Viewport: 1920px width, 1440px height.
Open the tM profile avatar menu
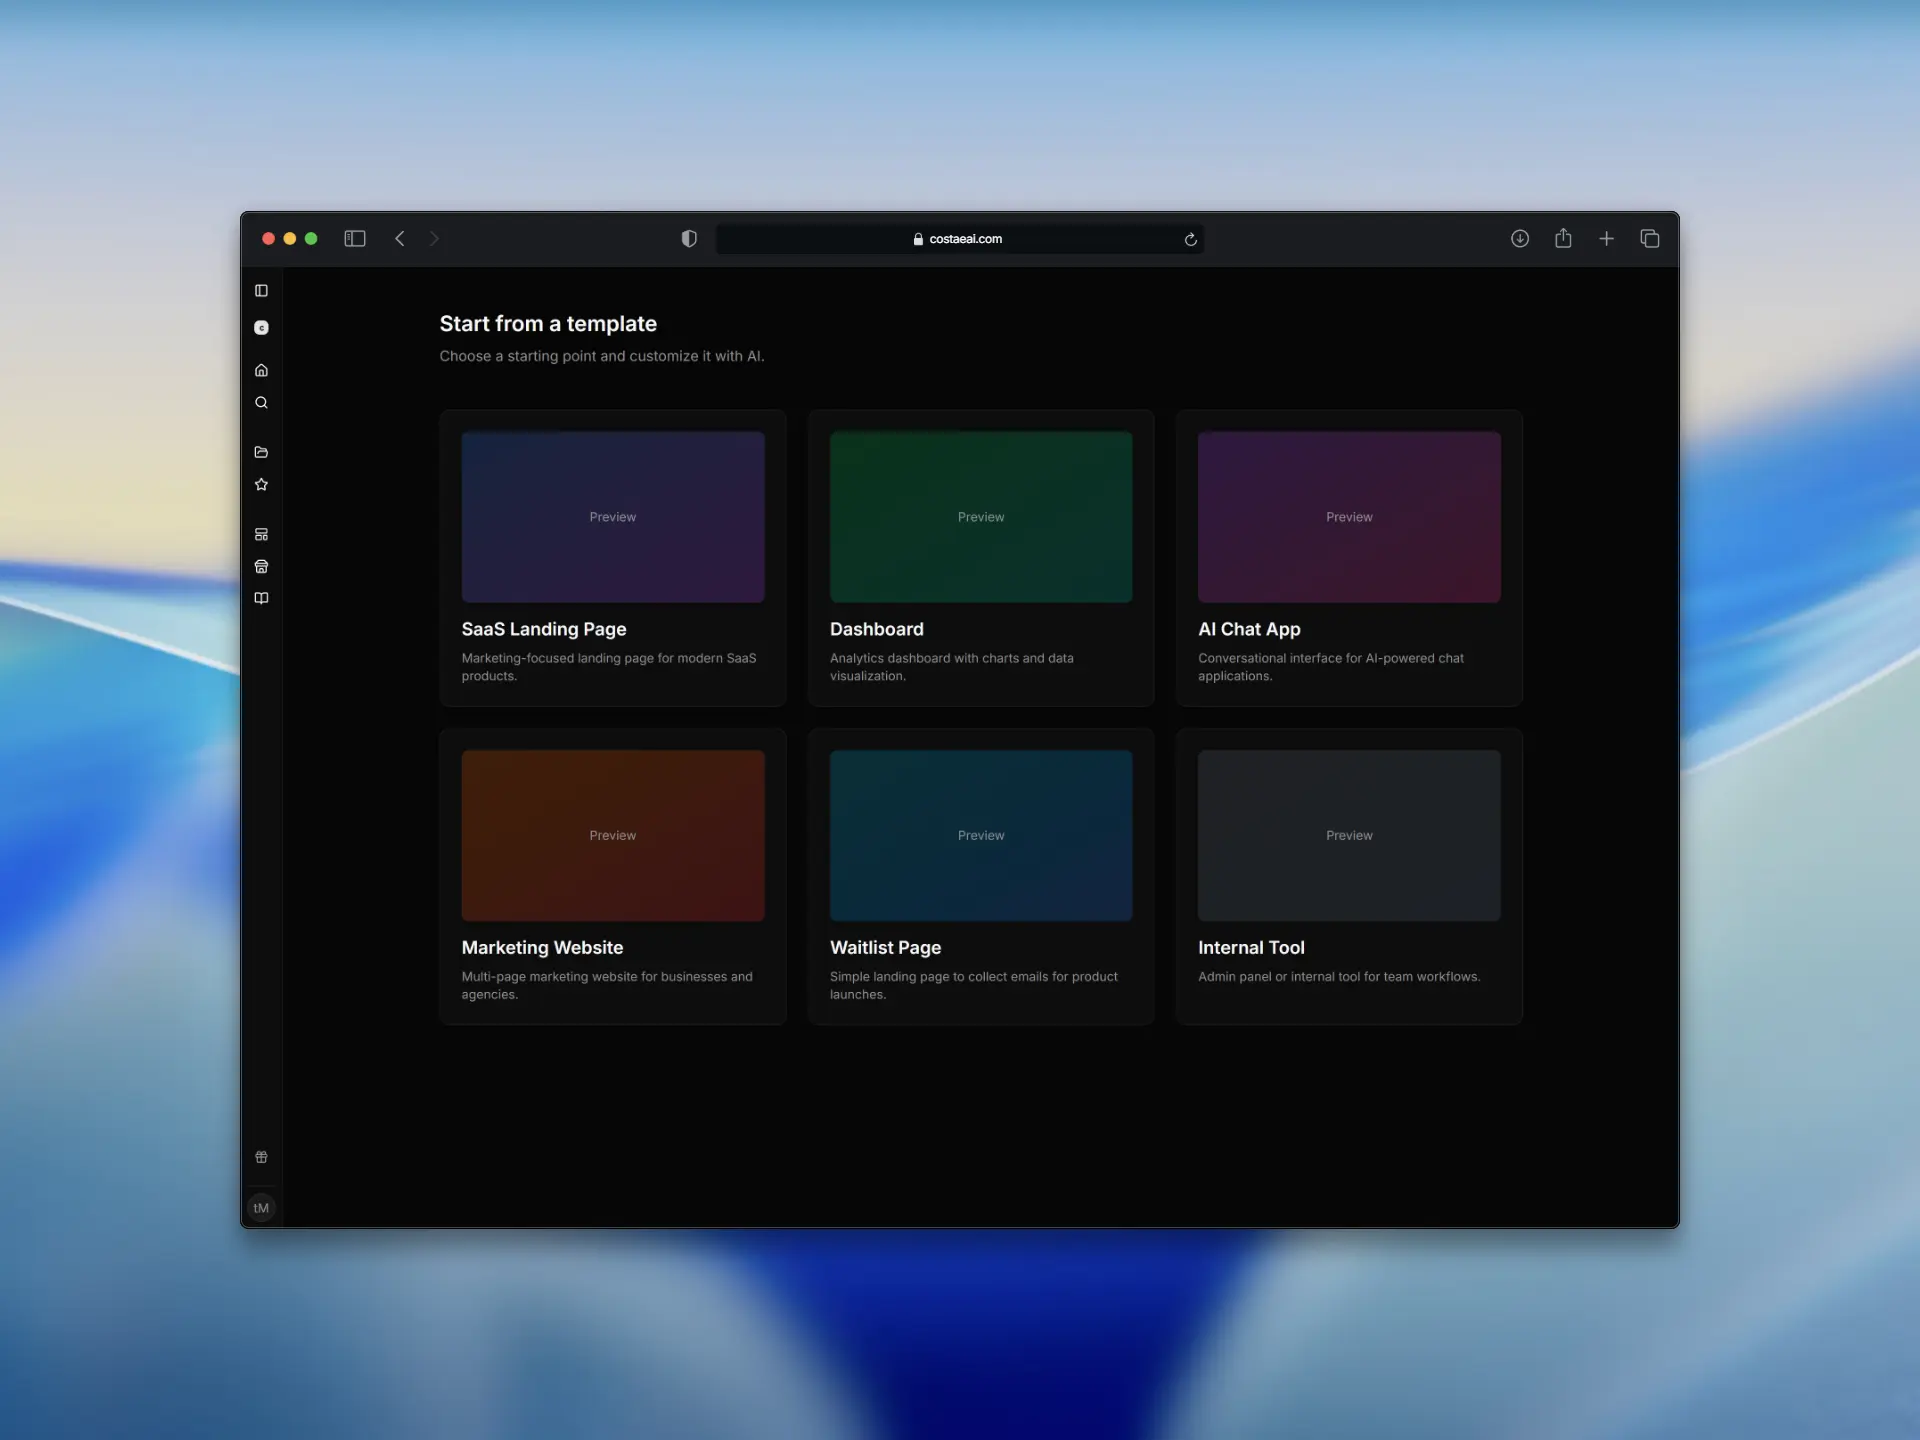(x=262, y=1207)
